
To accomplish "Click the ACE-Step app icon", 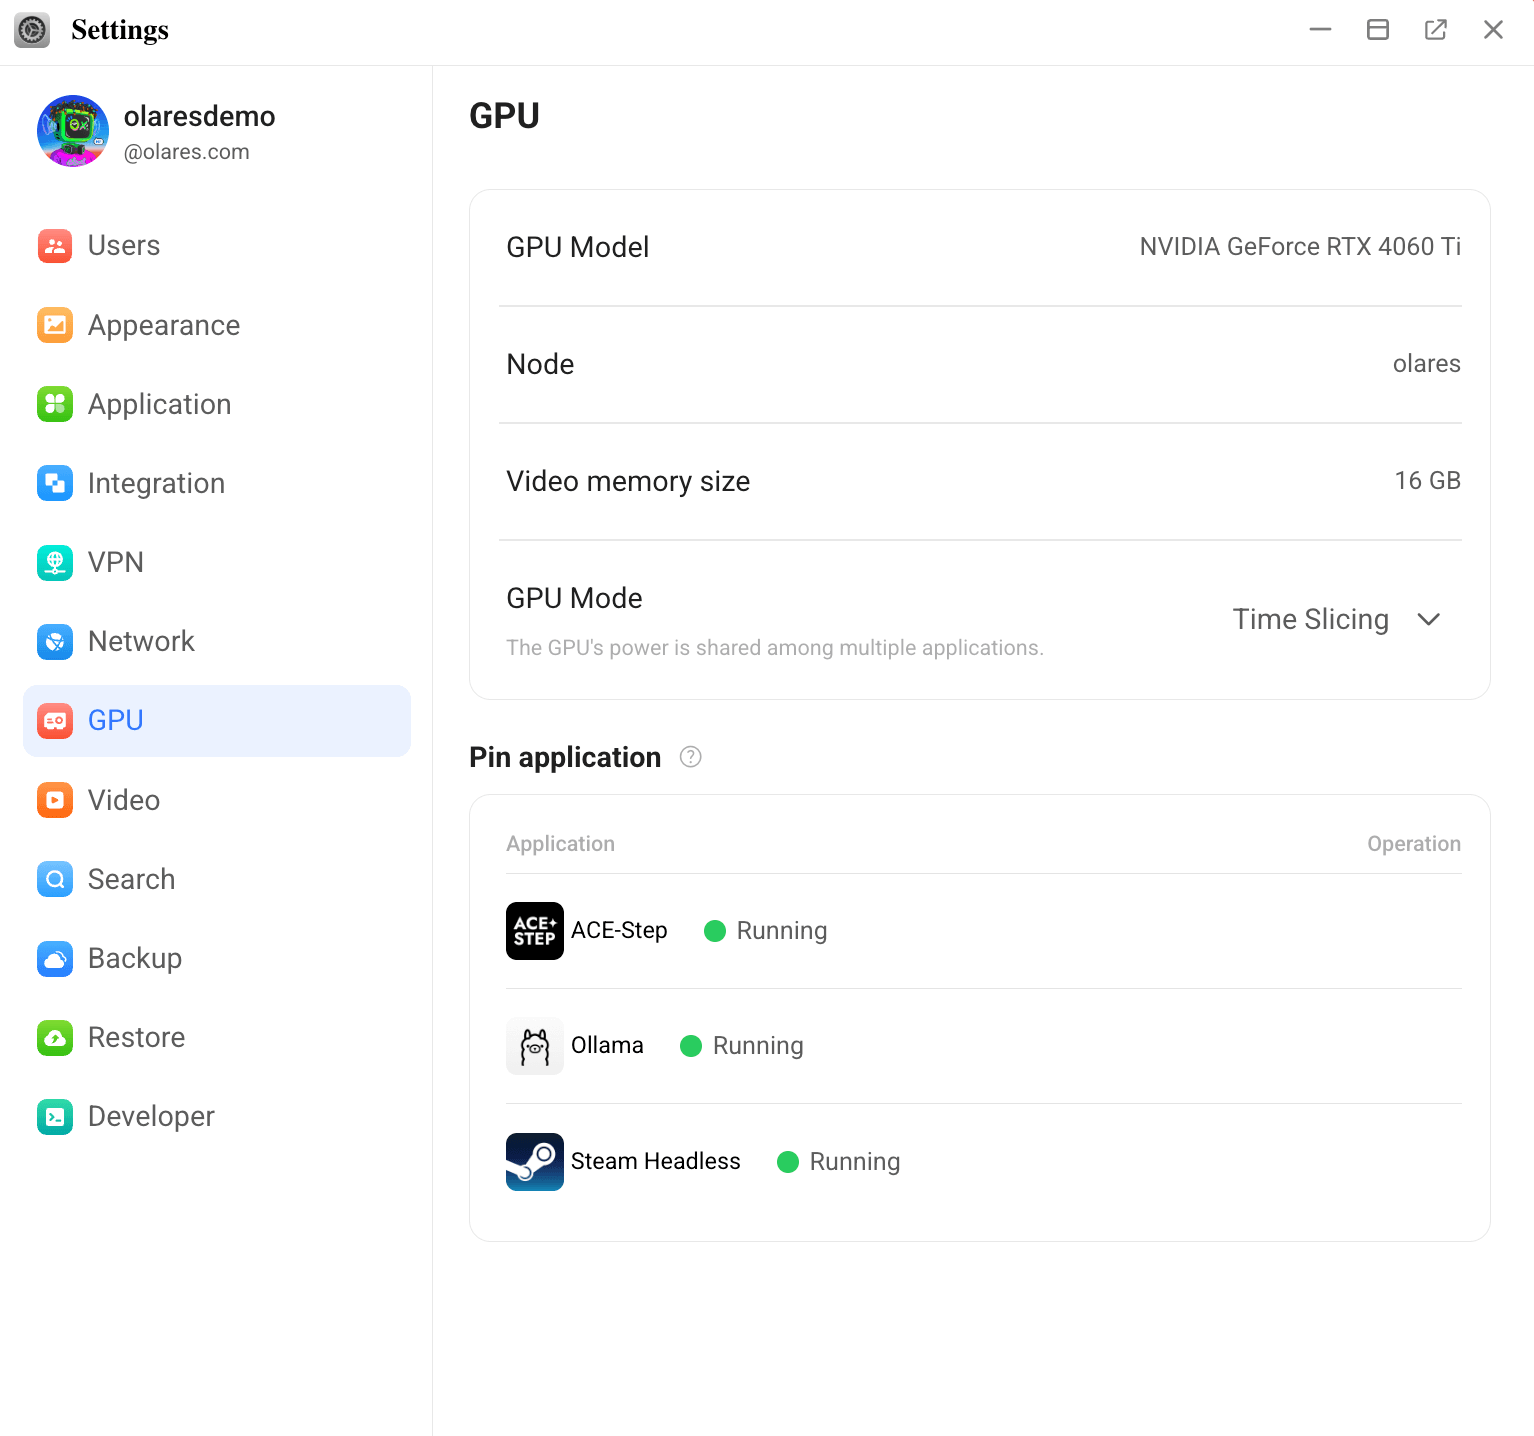I will tap(535, 931).
